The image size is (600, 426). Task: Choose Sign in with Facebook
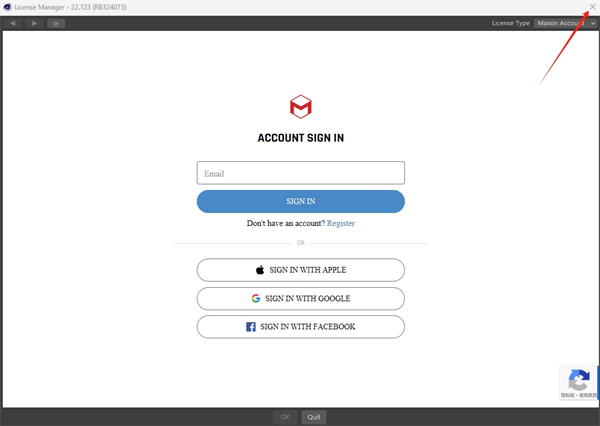300,327
